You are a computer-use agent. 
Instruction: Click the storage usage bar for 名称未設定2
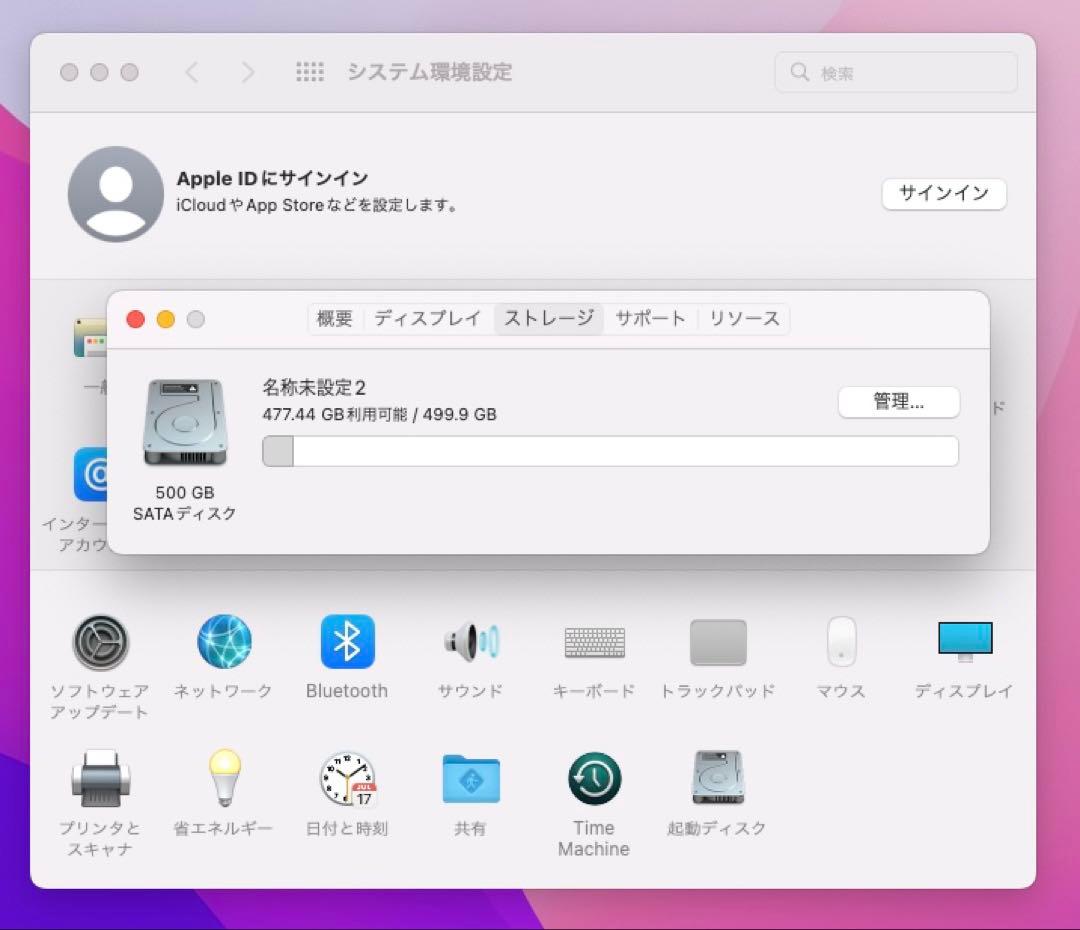[610, 451]
